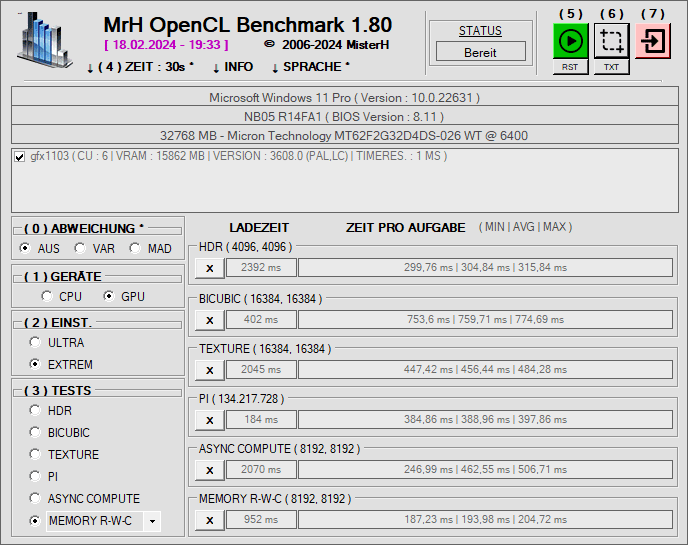Click the BICUBIC load time 402 ms field
The image size is (688, 545).
(x=261, y=320)
